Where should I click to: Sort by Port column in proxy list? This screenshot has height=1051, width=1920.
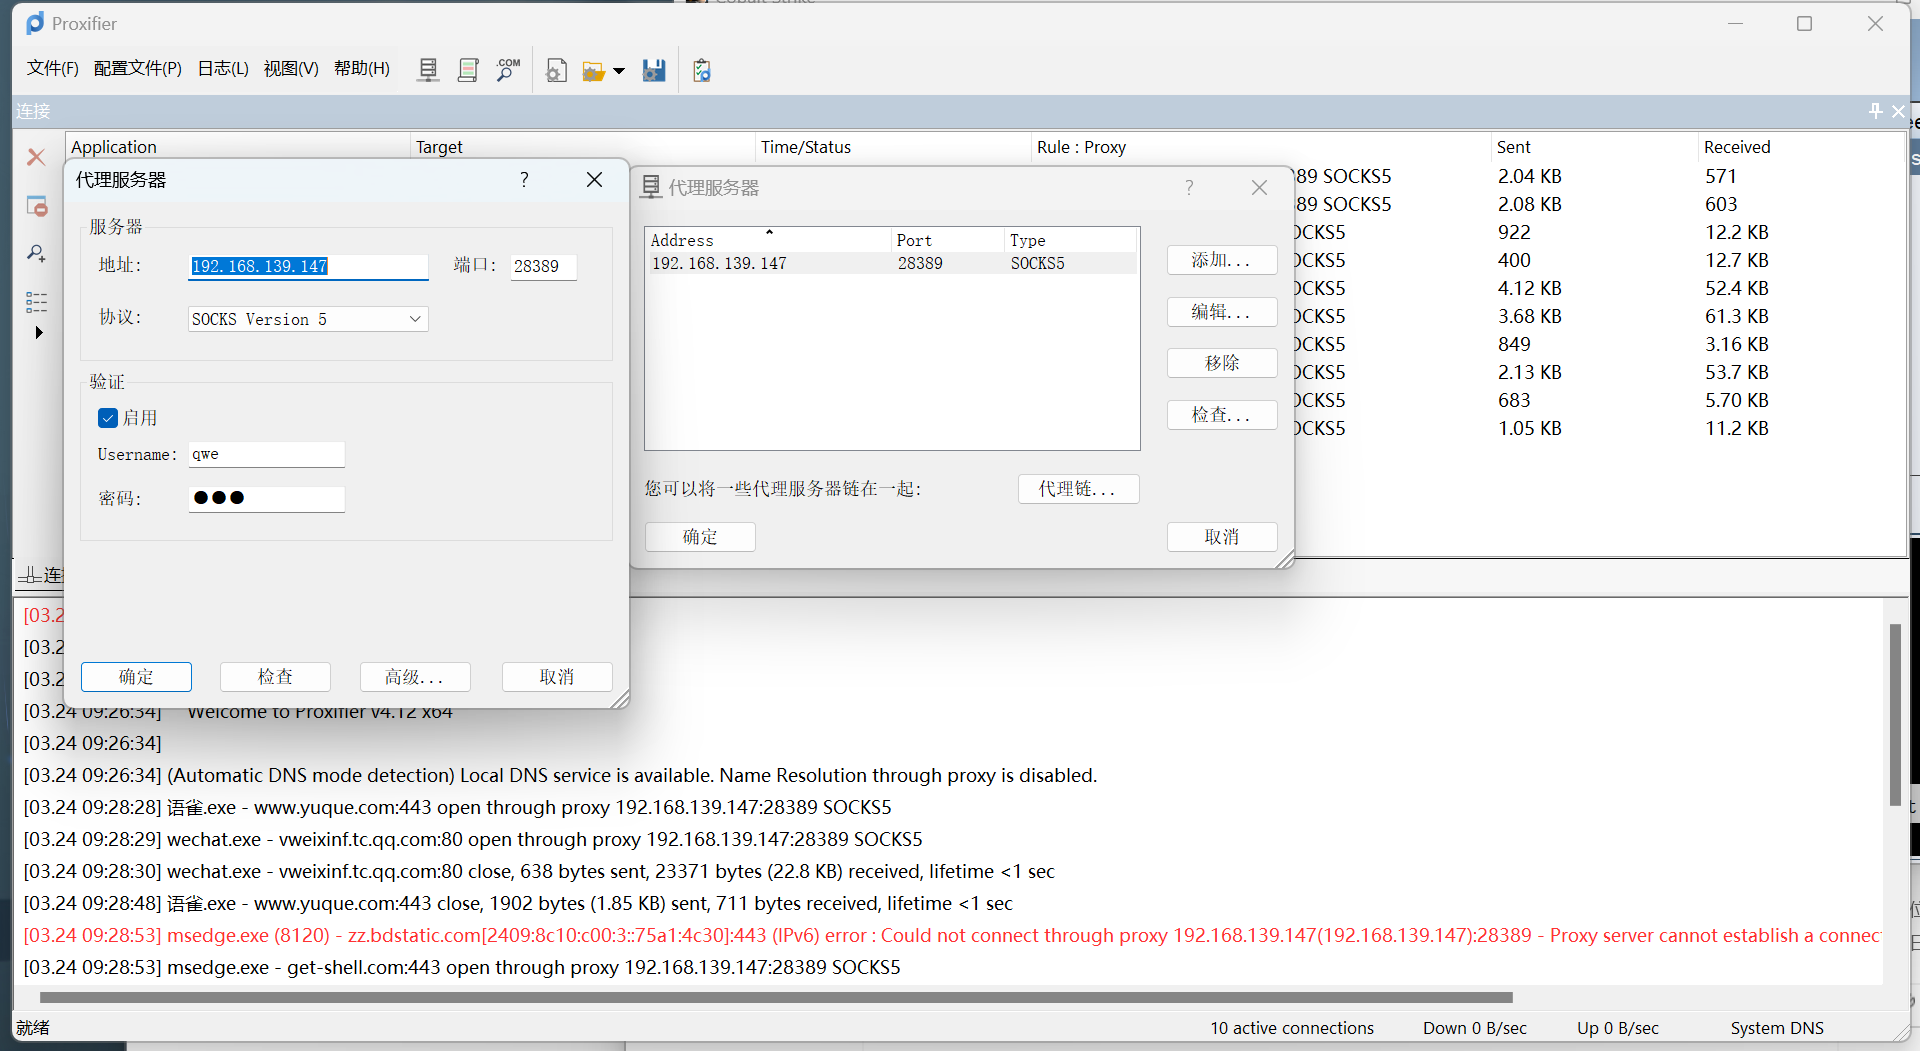948,240
